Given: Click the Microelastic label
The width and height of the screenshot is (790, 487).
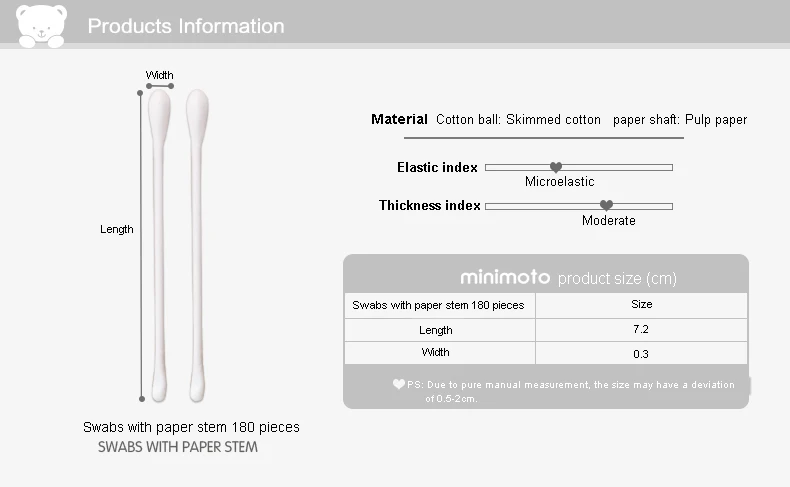Looking at the screenshot, I should pos(559,181).
